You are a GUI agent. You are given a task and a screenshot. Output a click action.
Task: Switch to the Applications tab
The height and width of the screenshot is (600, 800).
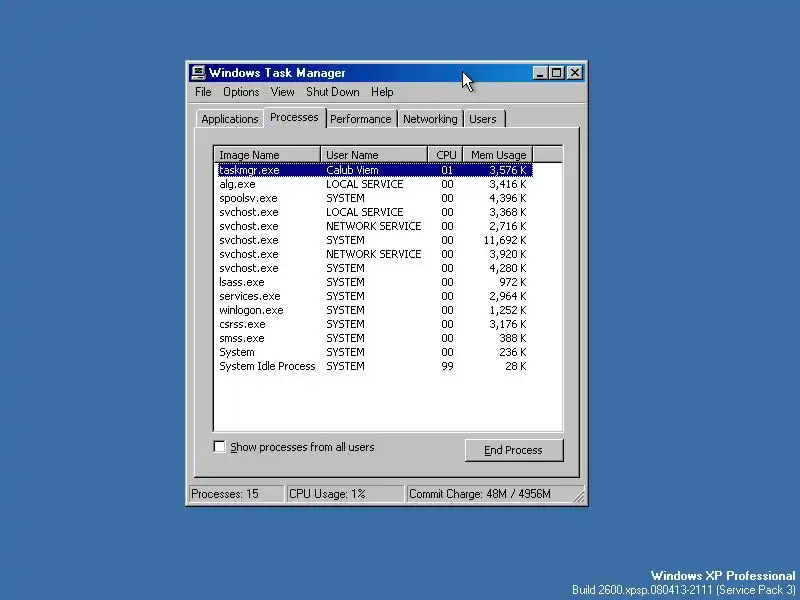pyautogui.click(x=230, y=119)
